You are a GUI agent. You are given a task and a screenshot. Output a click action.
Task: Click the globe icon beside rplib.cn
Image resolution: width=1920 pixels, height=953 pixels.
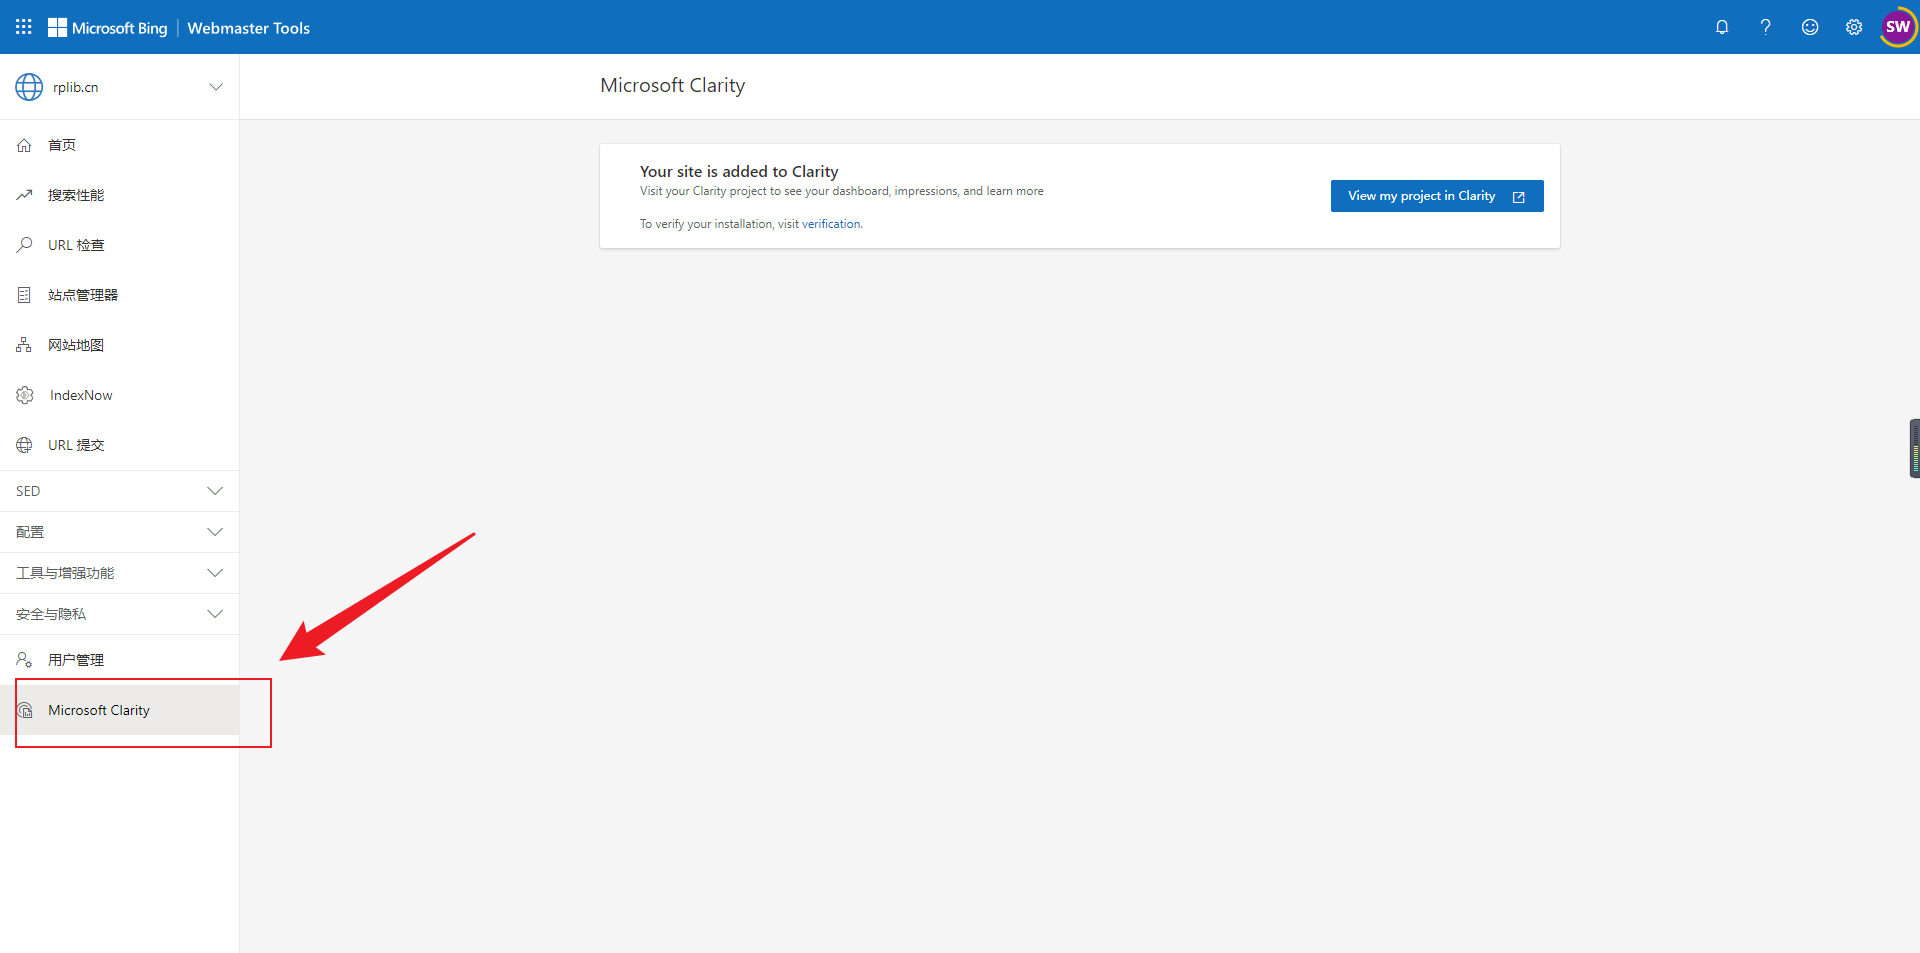(29, 87)
